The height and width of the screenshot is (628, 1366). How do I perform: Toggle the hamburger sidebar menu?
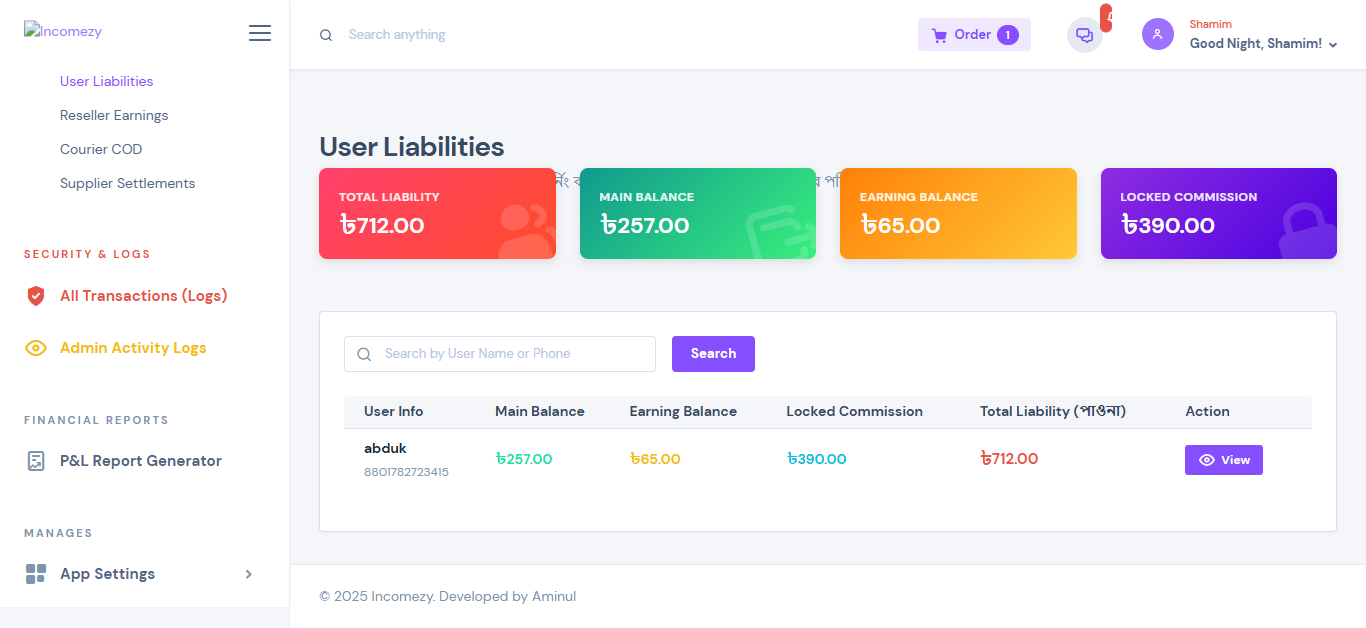coord(260,33)
